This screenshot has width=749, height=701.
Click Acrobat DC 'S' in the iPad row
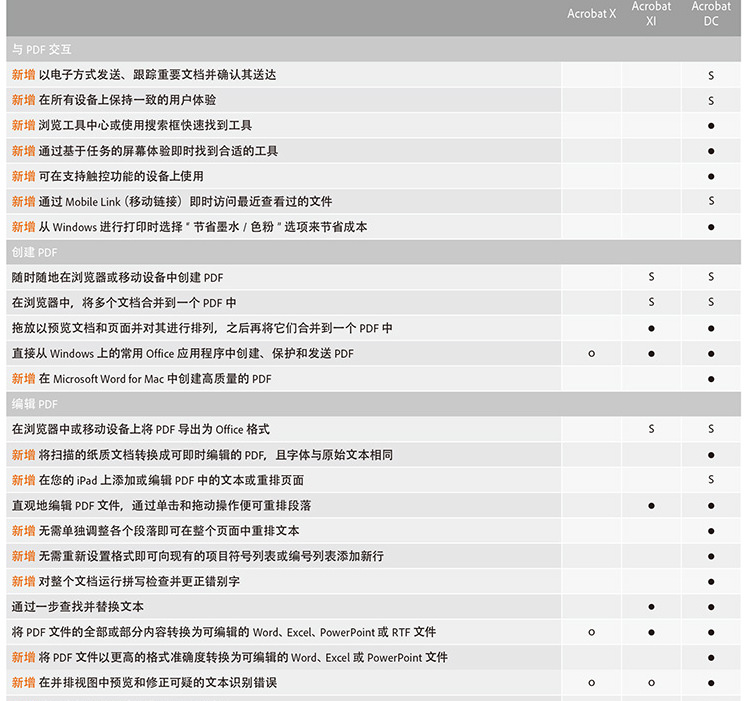click(x=711, y=479)
